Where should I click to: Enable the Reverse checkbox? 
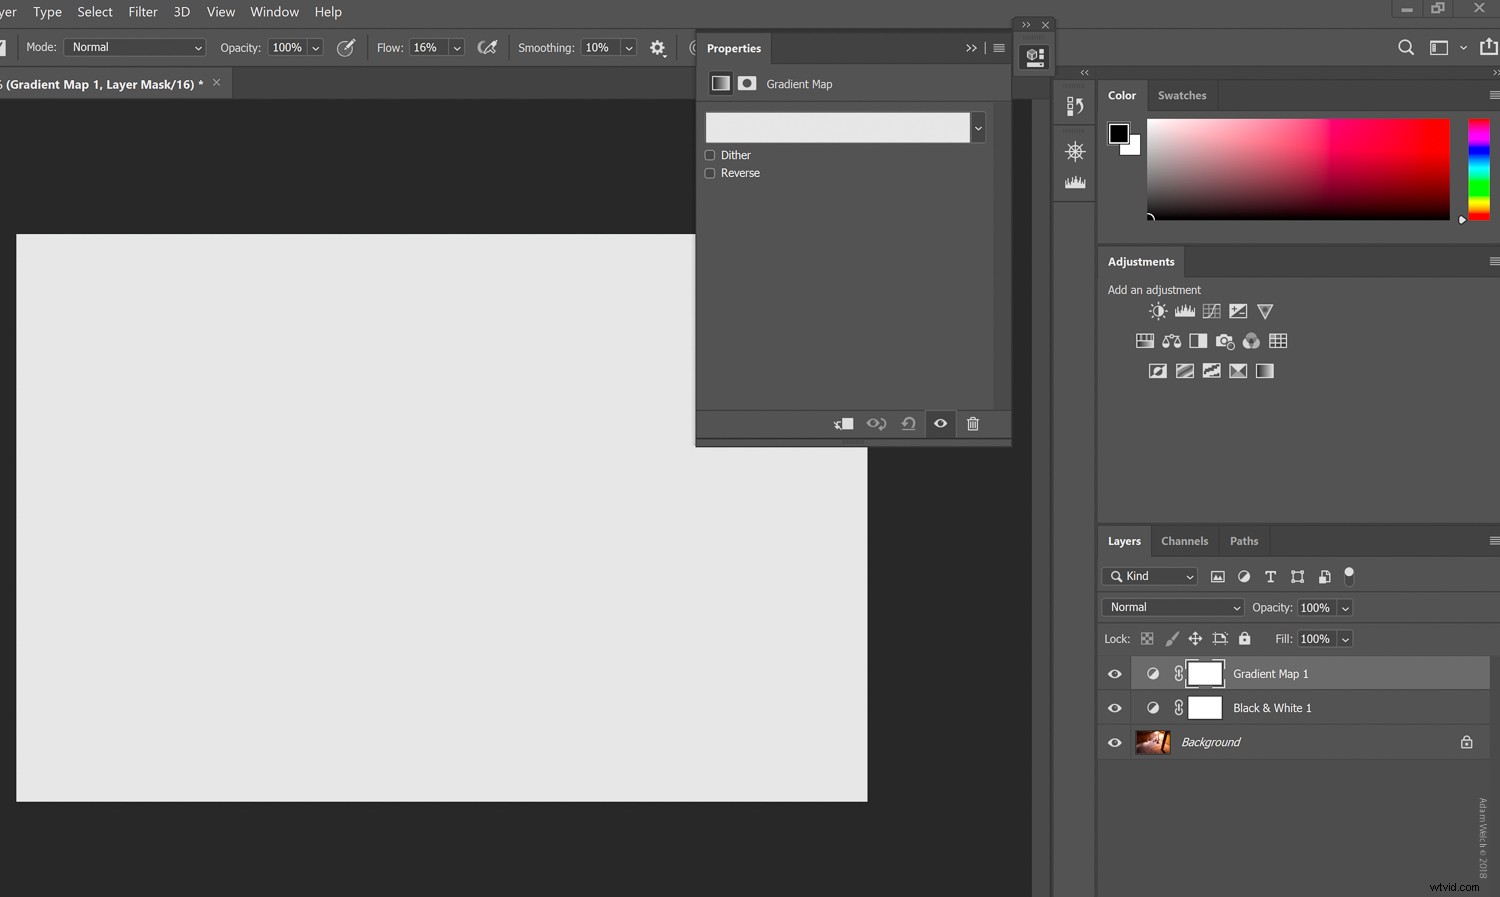coord(710,173)
